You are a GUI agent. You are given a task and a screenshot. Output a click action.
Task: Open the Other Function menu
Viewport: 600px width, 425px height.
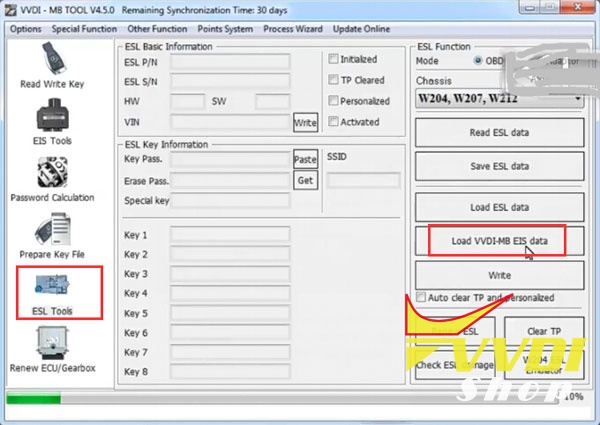(x=157, y=29)
